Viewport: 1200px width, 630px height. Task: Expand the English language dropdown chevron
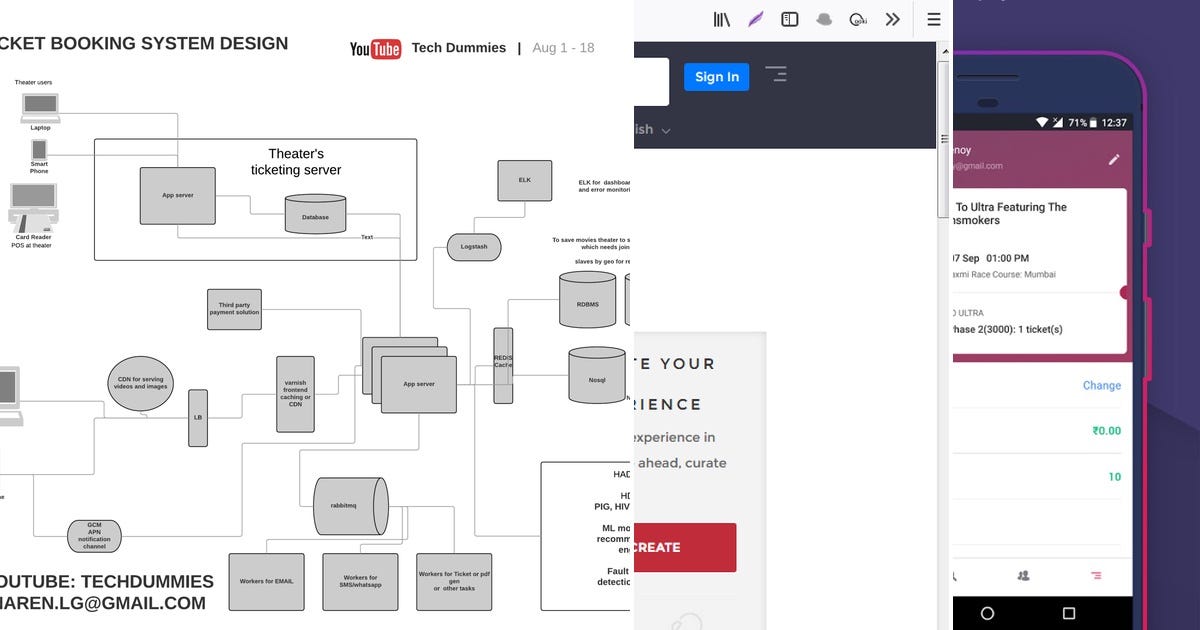click(x=666, y=130)
